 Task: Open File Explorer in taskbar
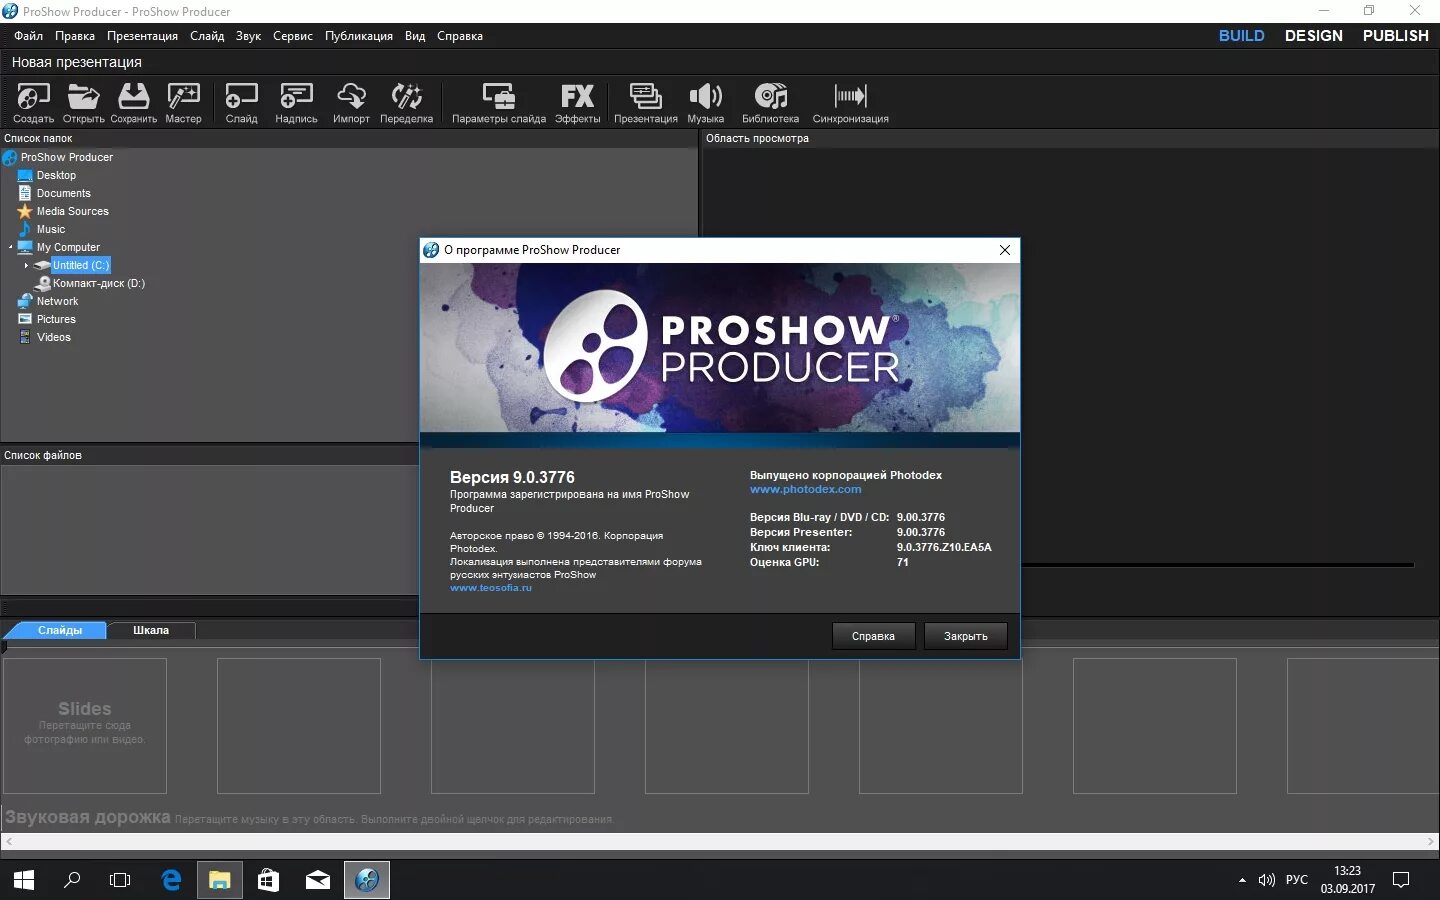(x=219, y=880)
